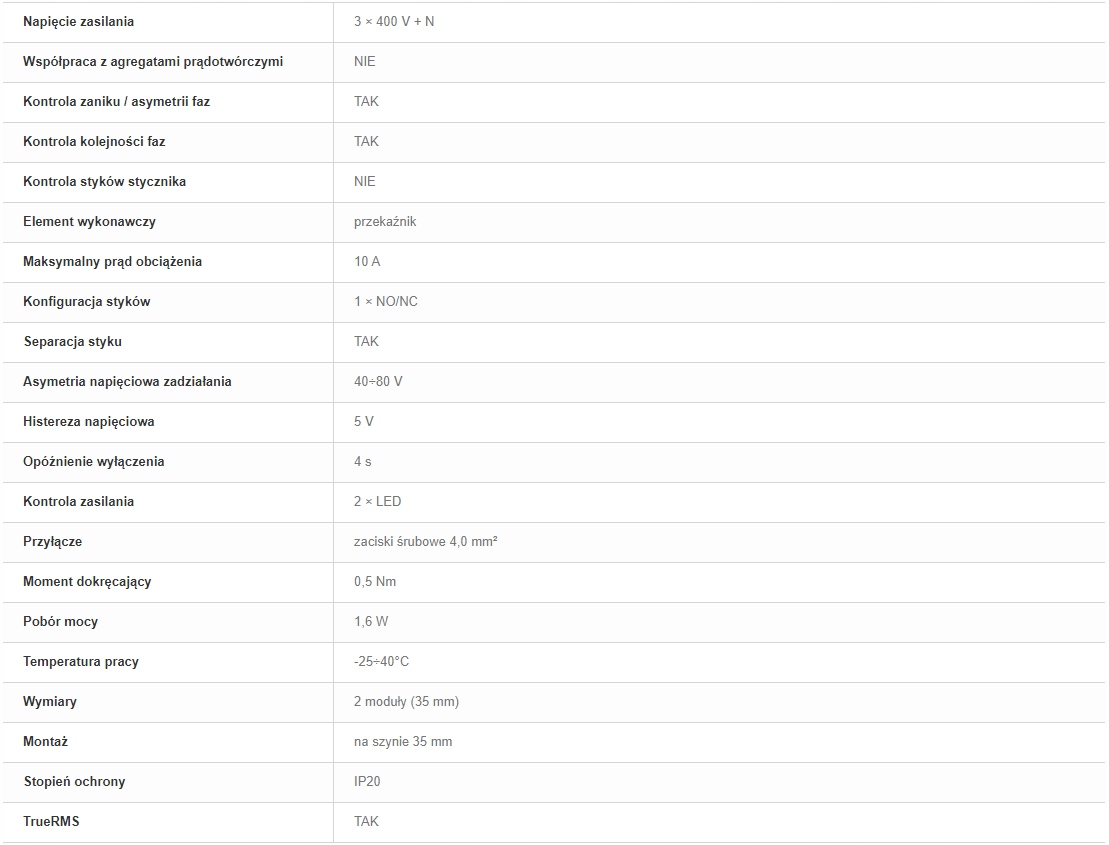Click the "Napięcie zasilania" row label
The width and height of the screenshot is (1109, 845).
point(78,21)
